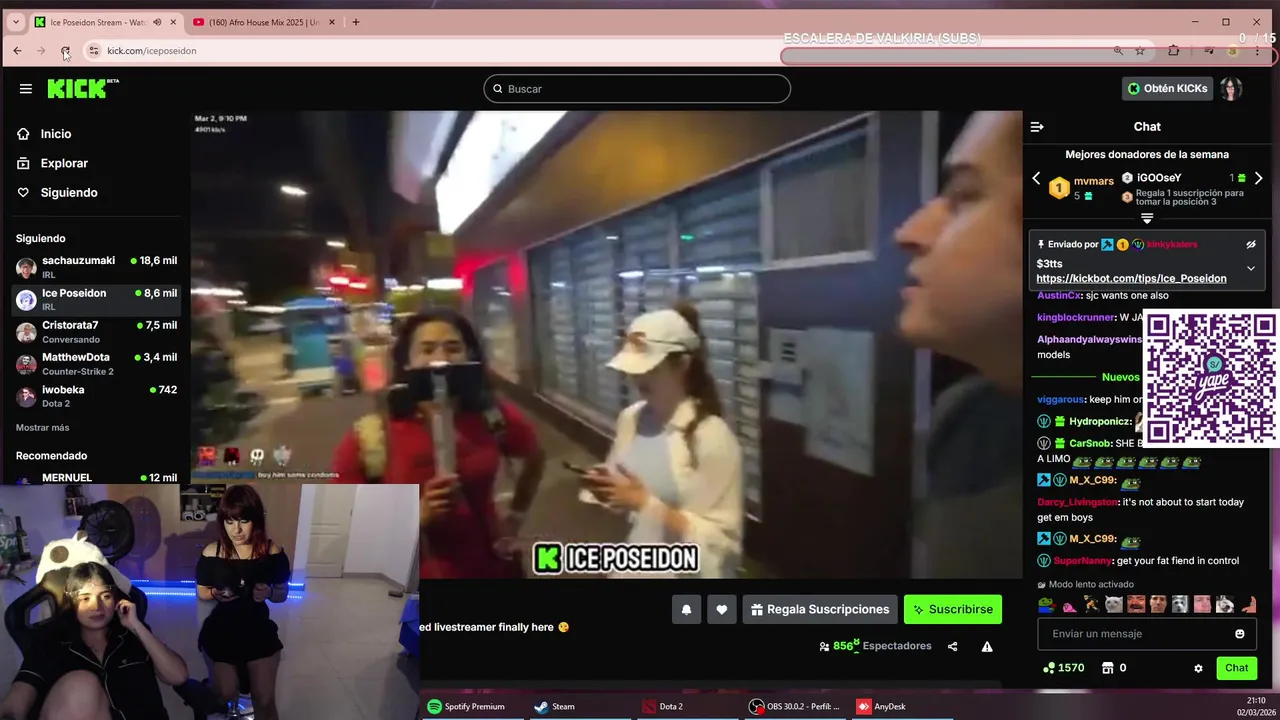Open Cristorata7 channel in followed list
The height and width of the screenshot is (720, 1280).
coord(96,331)
